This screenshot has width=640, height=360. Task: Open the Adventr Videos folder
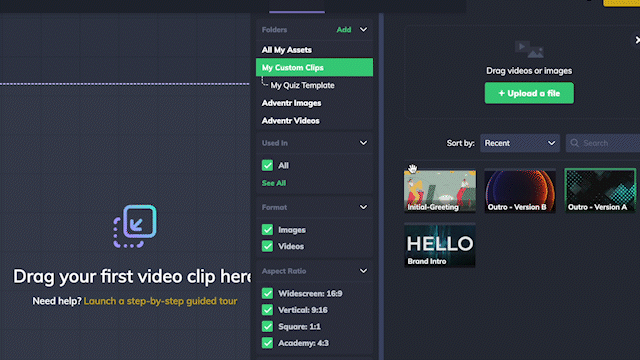pyautogui.click(x=291, y=121)
